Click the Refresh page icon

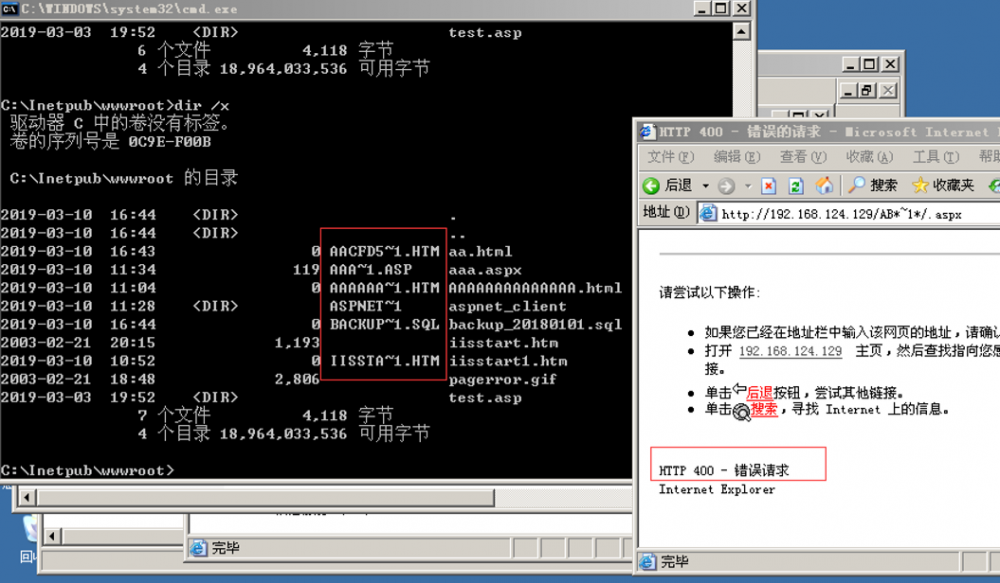click(795, 185)
